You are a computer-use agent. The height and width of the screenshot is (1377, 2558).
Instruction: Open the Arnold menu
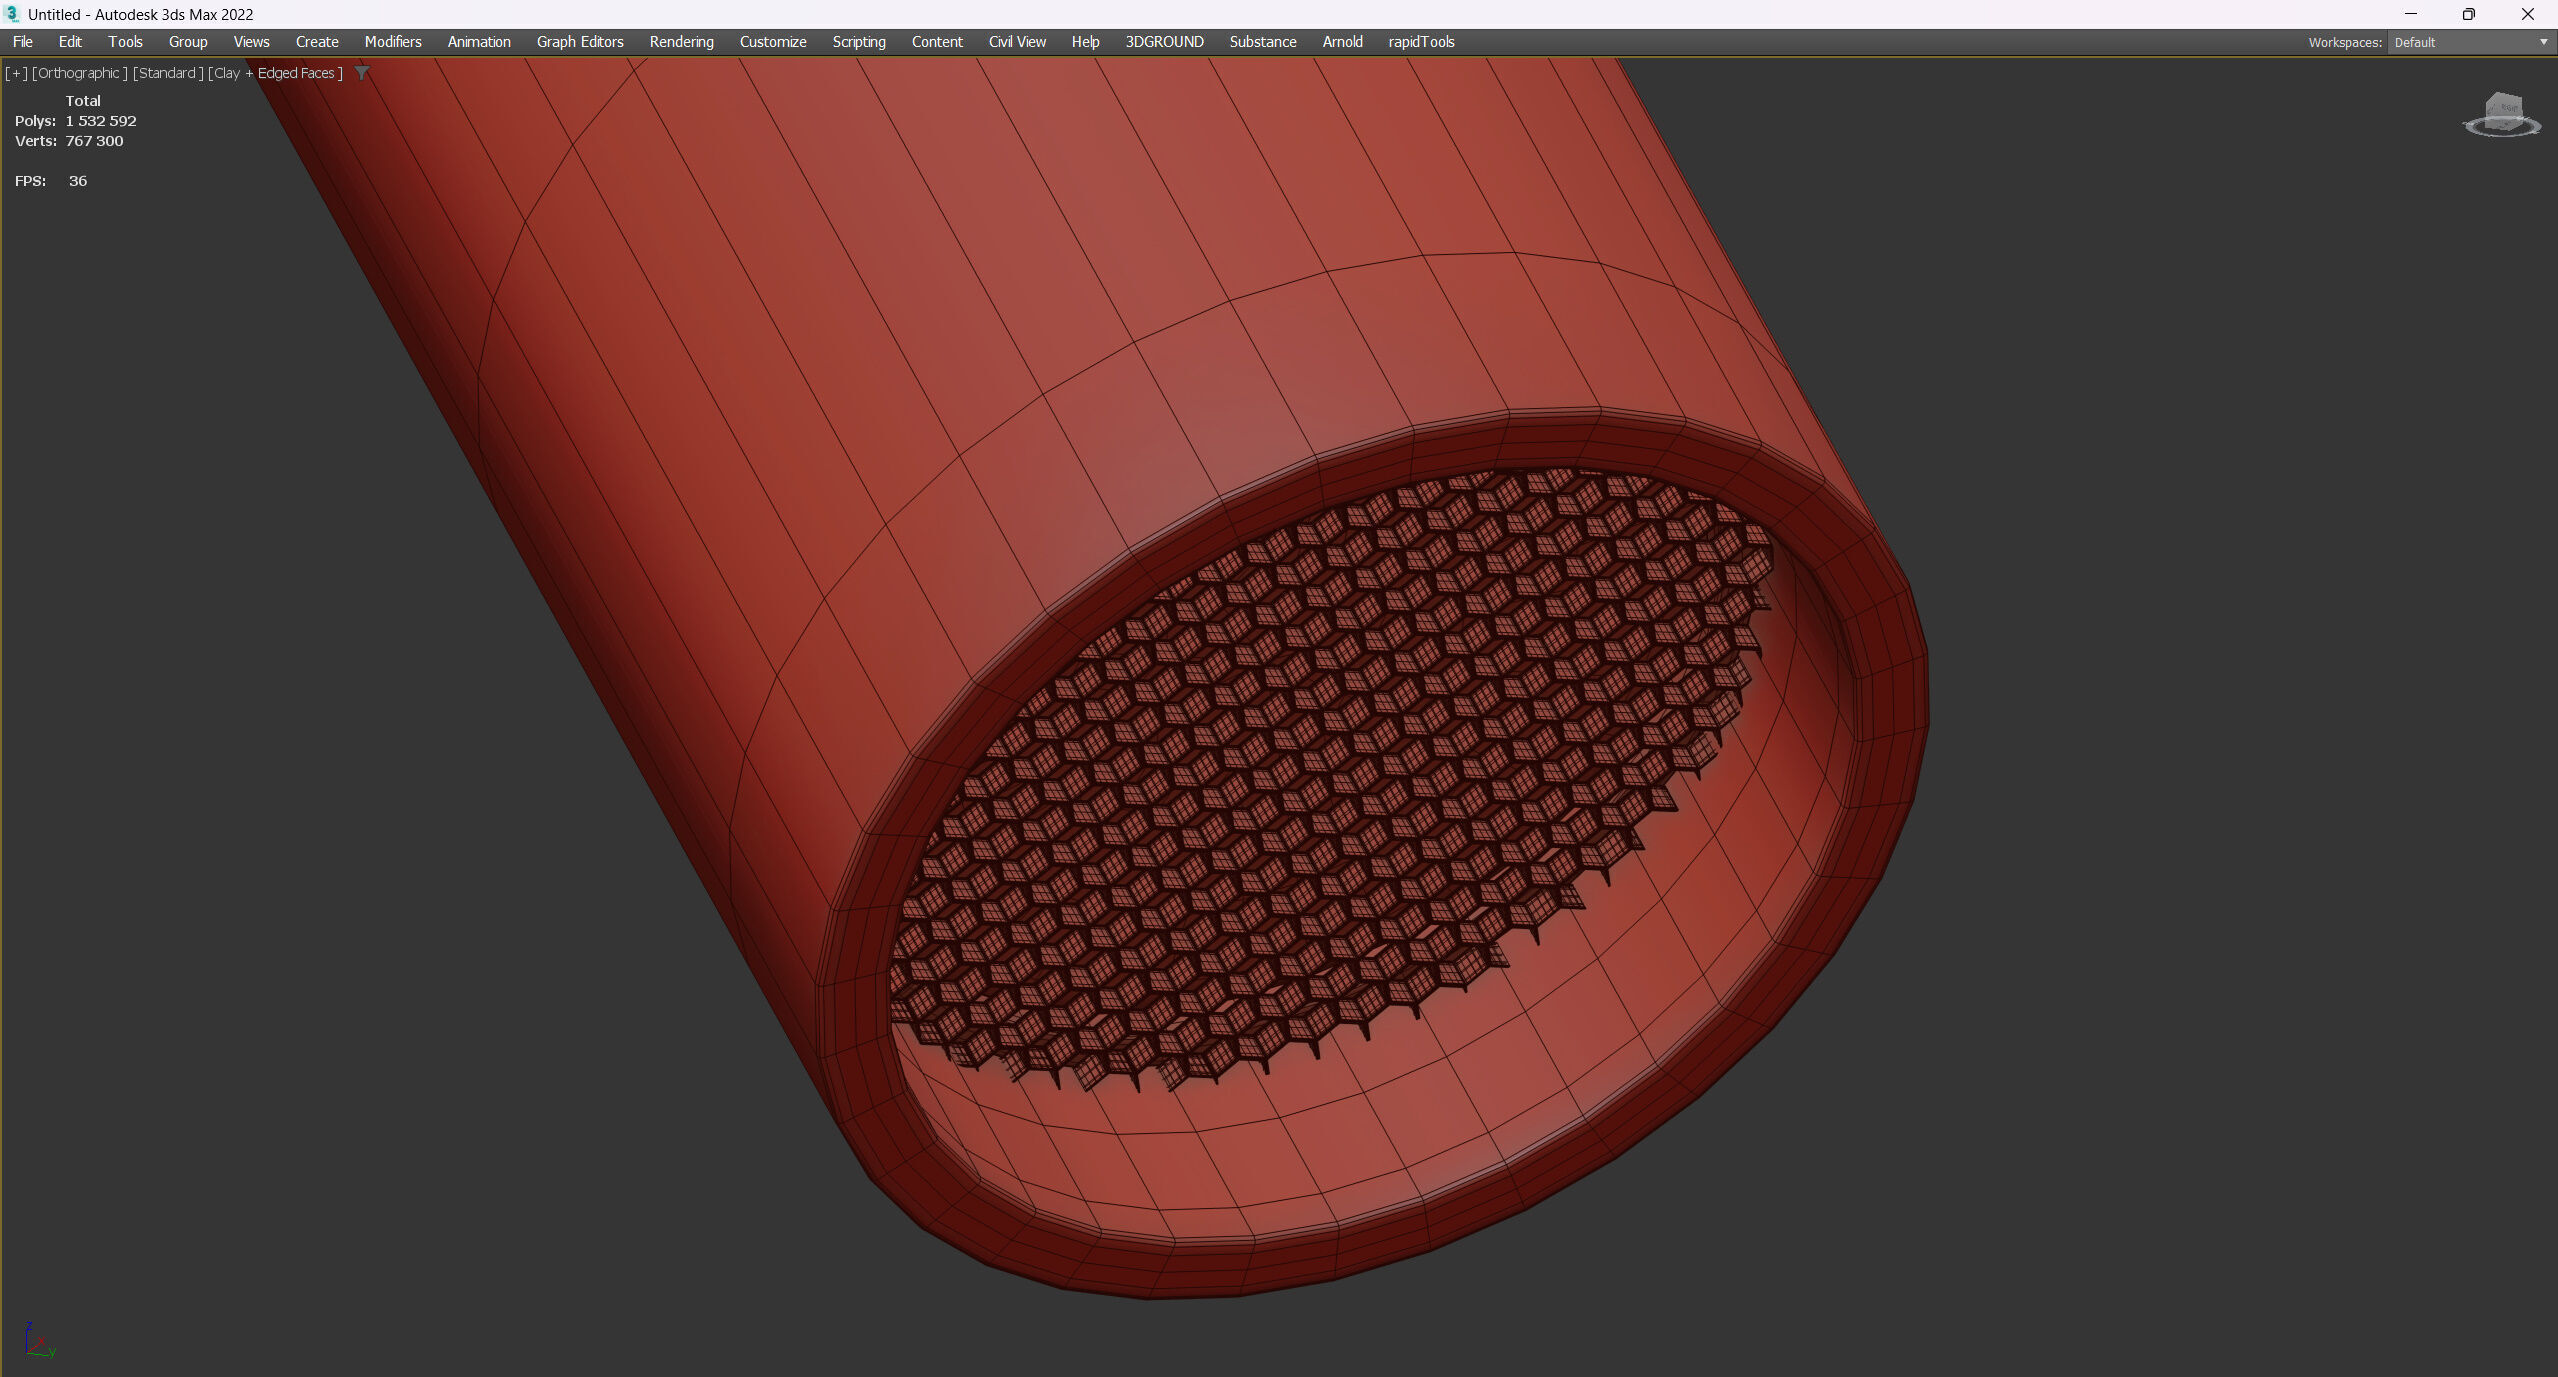1342,42
